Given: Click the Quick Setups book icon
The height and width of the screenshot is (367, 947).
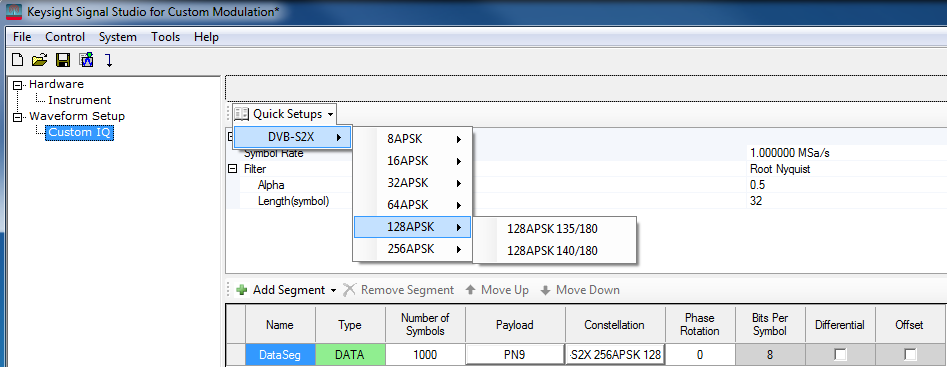Looking at the screenshot, I should click(x=241, y=113).
